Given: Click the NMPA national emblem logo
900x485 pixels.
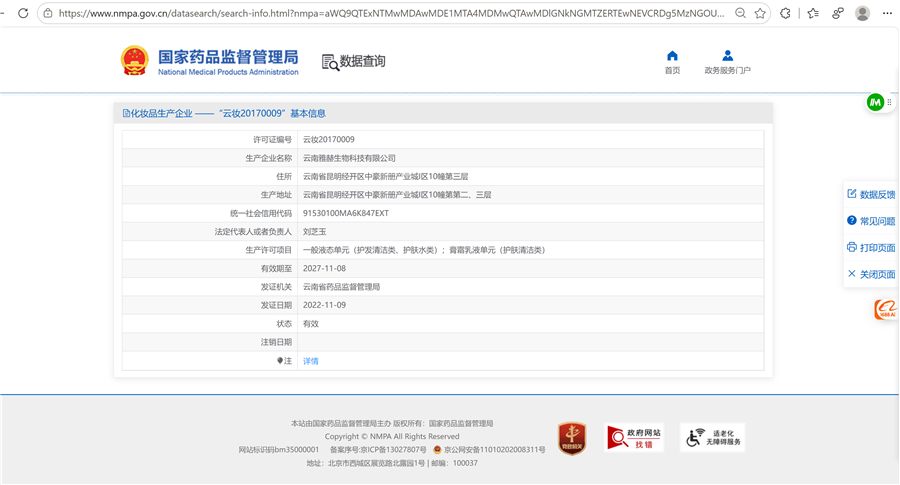Looking at the screenshot, I should [x=135, y=61].
